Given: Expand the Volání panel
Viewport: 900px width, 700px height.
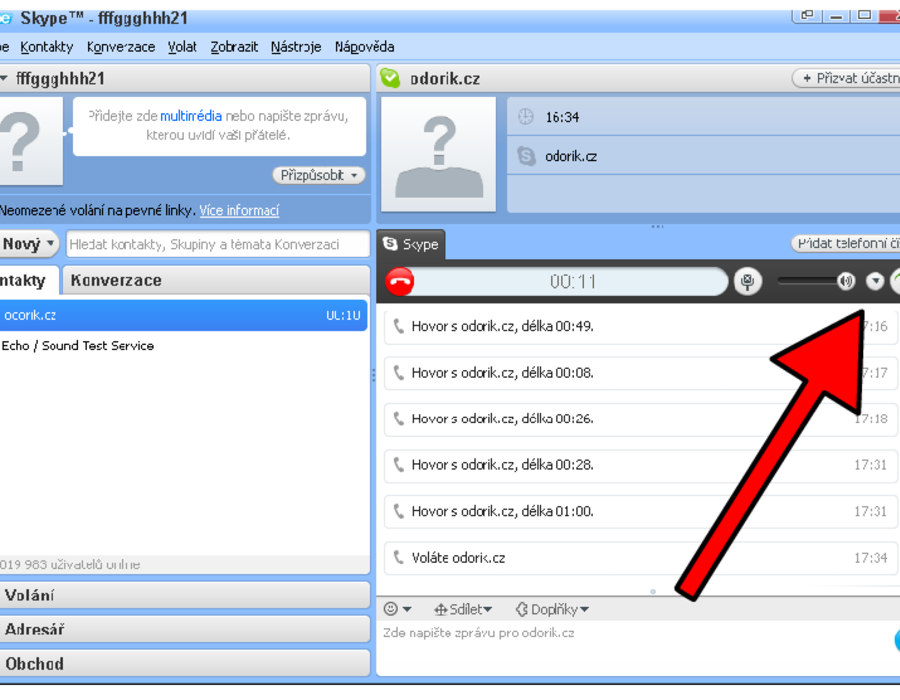Looking at the screenshot, I should click(185, 595).
